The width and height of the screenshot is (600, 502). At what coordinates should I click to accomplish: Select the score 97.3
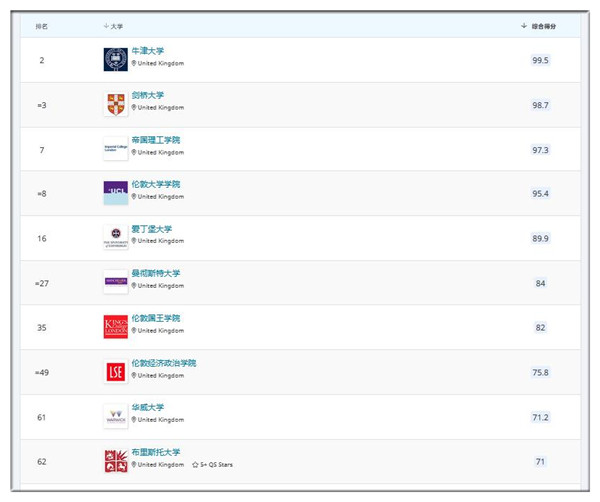pyautogui.click(x=540, y=150)
